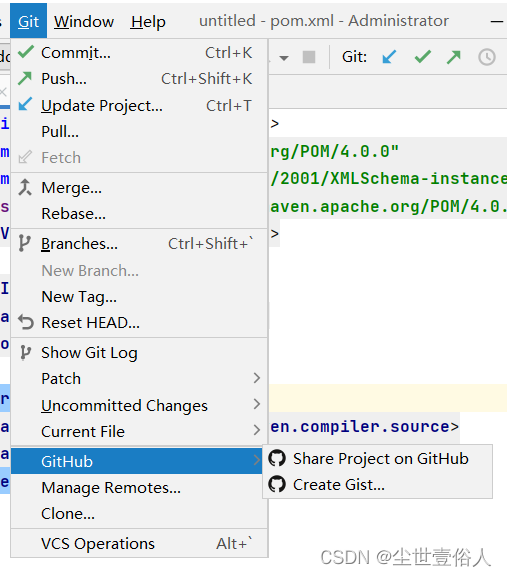This screenshot has height=577, width=507.
Task: Click the rg/POM/4.0.0" editor line
Action: pos(334,151)
